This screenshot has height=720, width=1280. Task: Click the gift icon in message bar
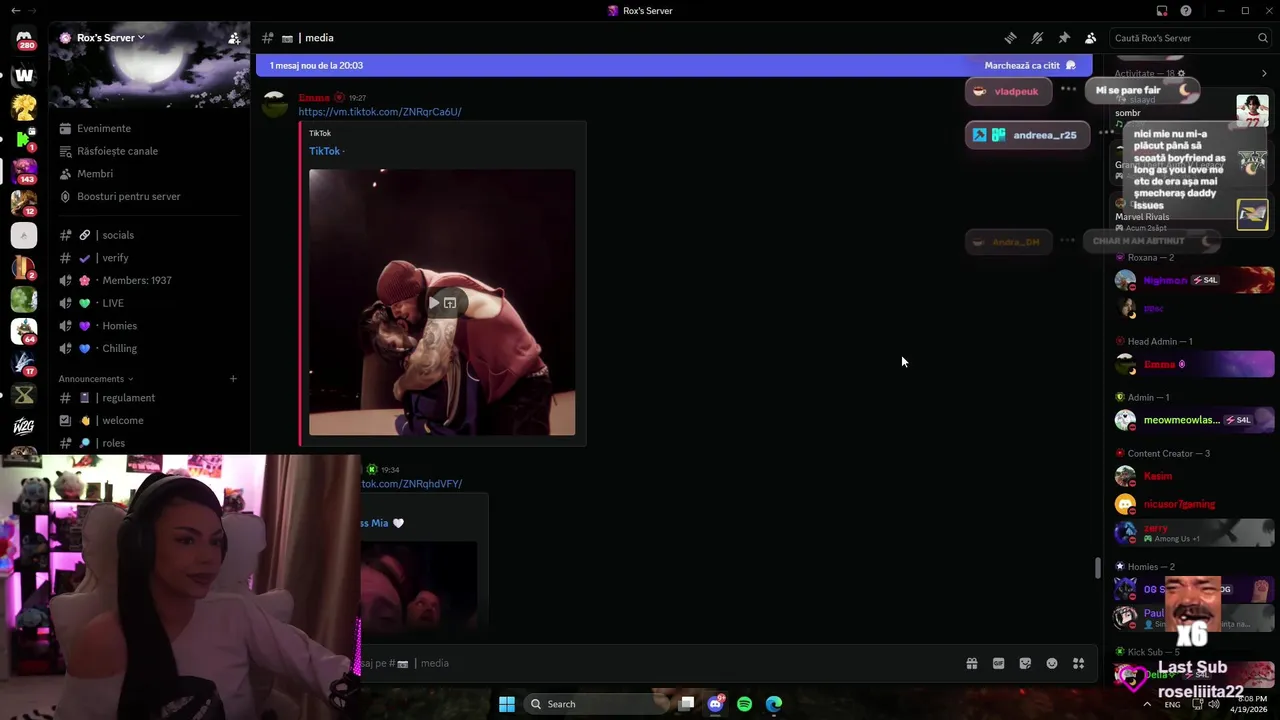(x=971, y=663)
